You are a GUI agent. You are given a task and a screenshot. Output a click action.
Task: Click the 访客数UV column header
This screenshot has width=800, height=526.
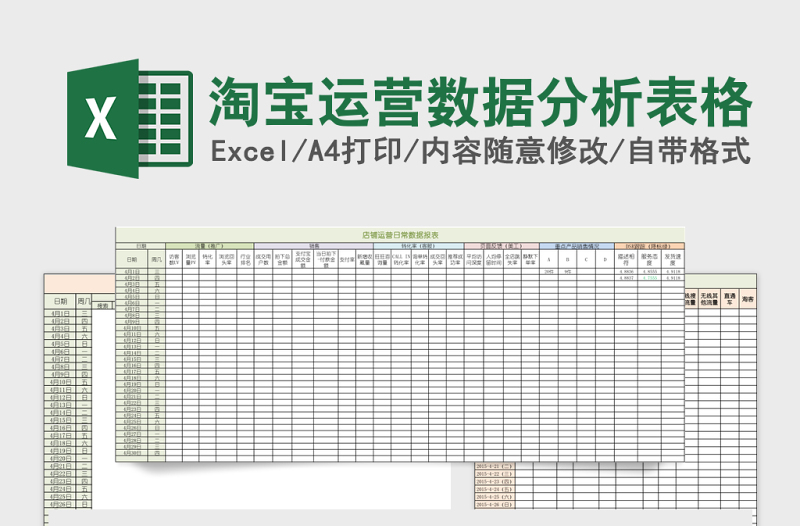174,259
